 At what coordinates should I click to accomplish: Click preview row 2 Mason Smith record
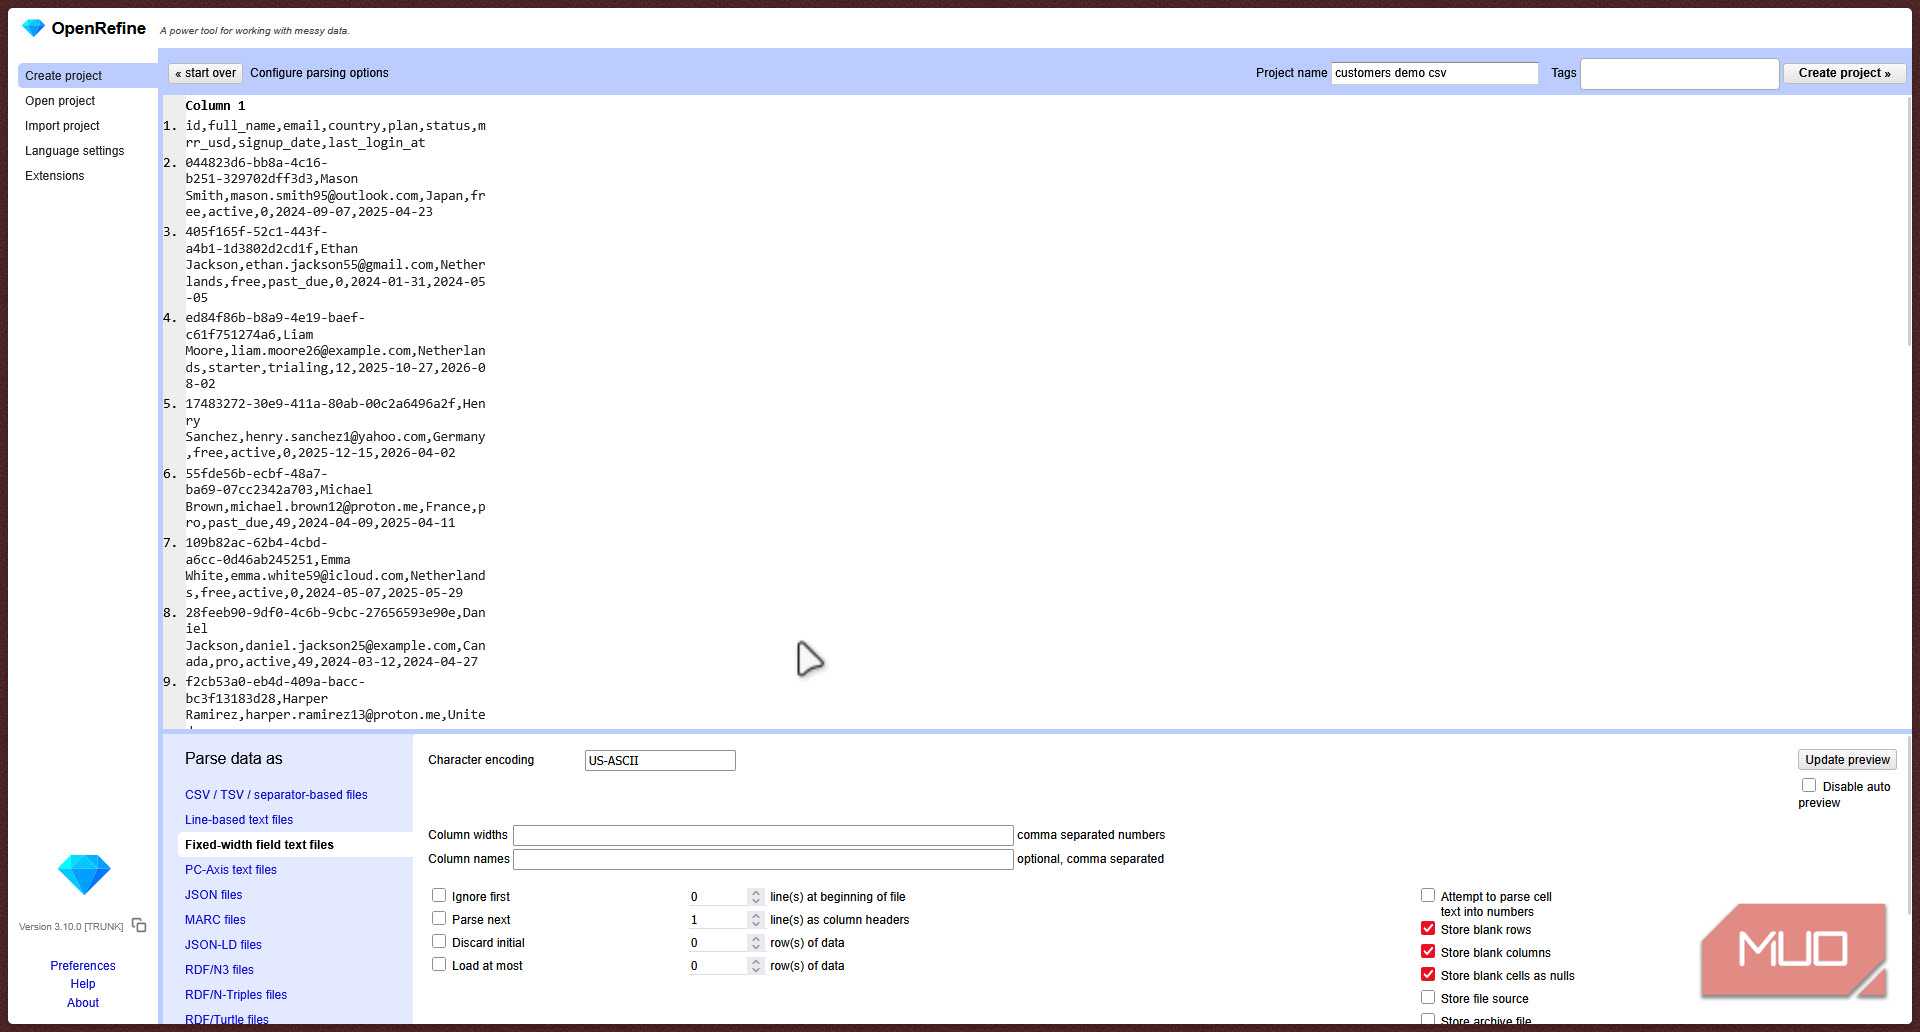(335, 187)
